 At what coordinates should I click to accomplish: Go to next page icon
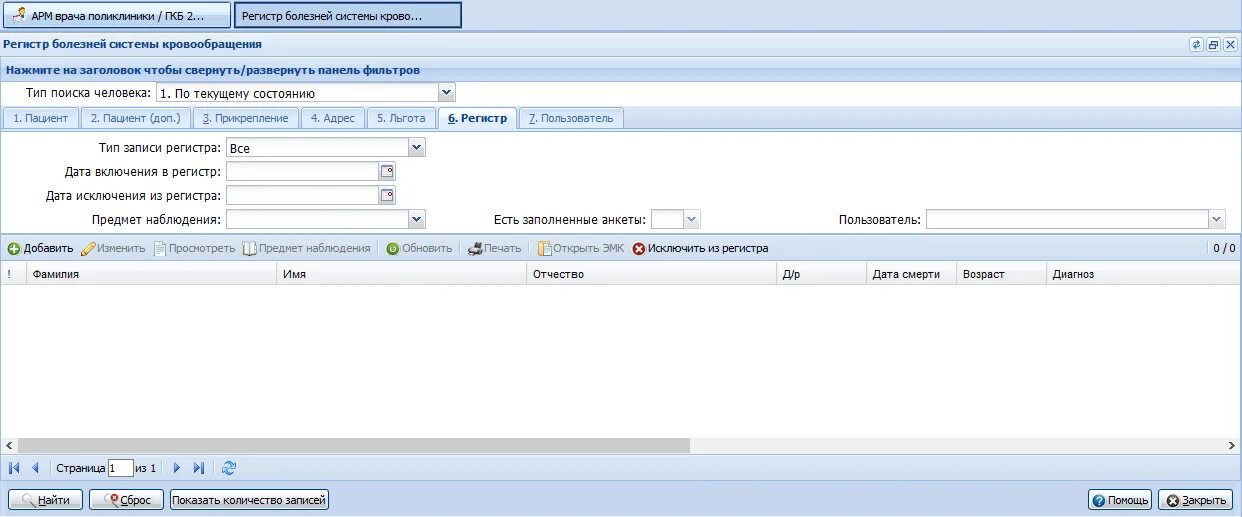tap(177, 467)
